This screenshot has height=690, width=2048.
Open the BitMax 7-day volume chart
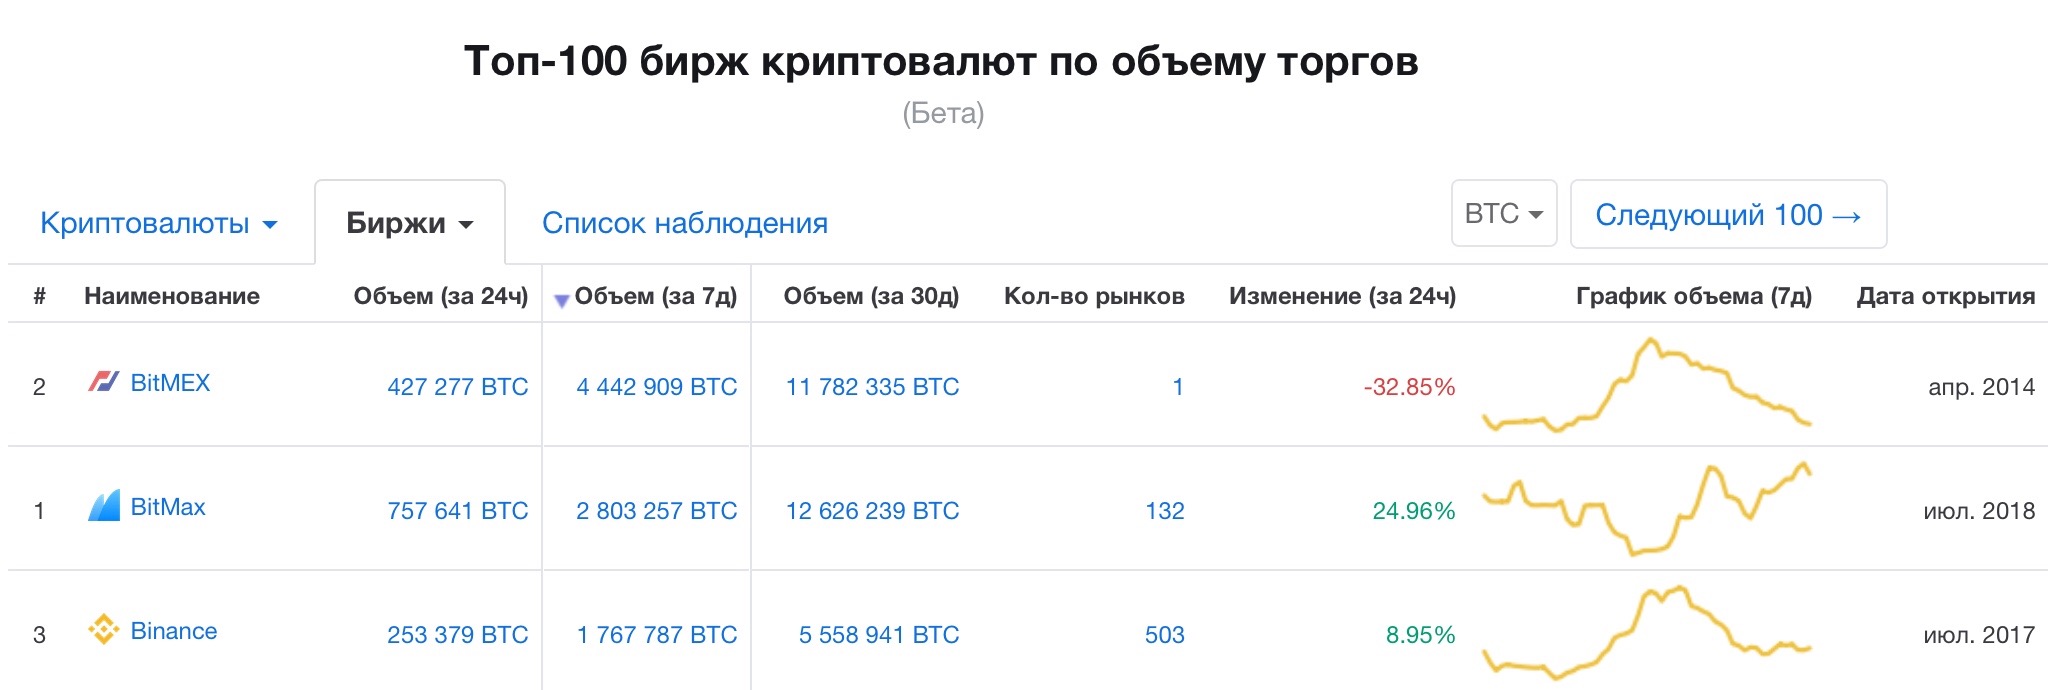coord(1646,510)
